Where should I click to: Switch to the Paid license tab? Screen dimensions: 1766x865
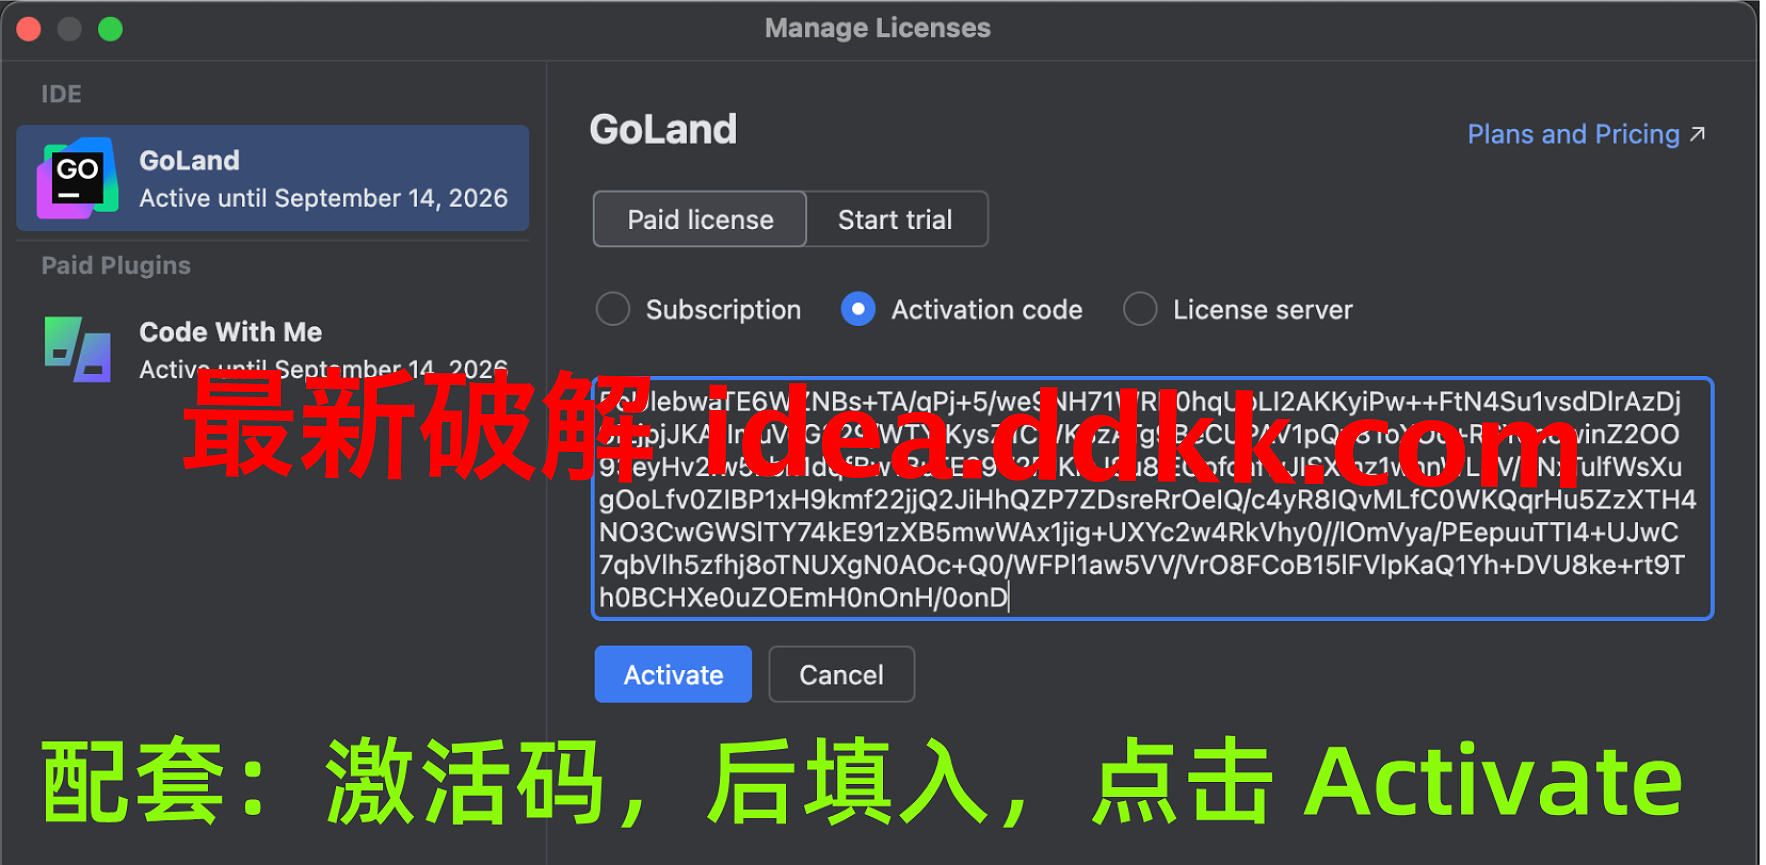tap(700, 219)
